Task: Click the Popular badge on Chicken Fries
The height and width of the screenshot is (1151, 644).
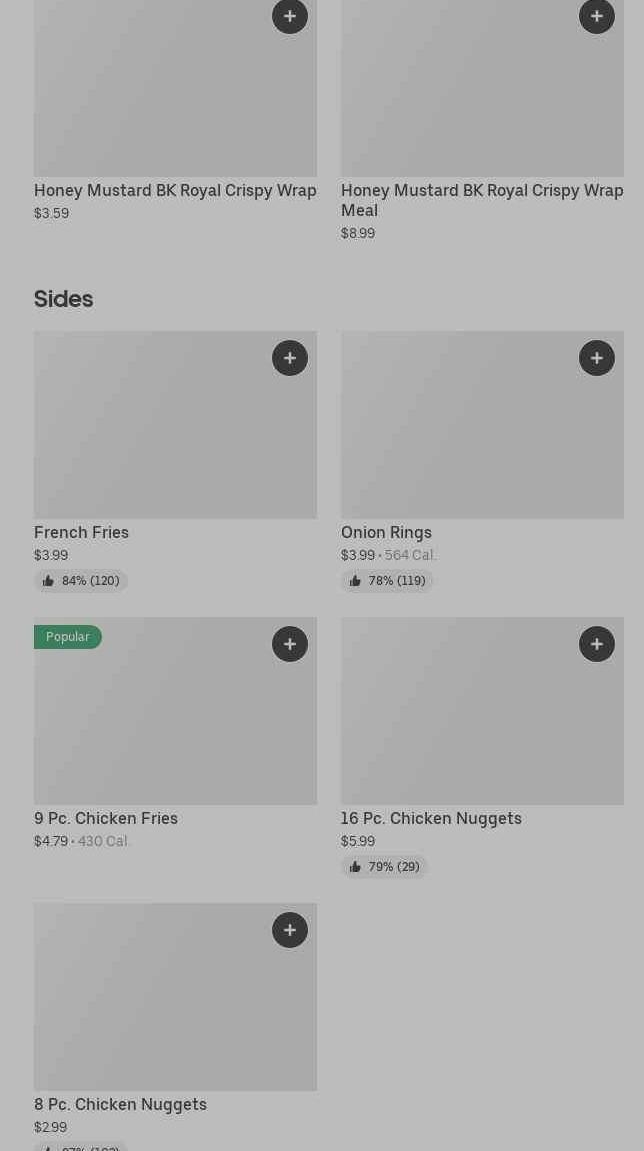Action: tap(68, 637)
